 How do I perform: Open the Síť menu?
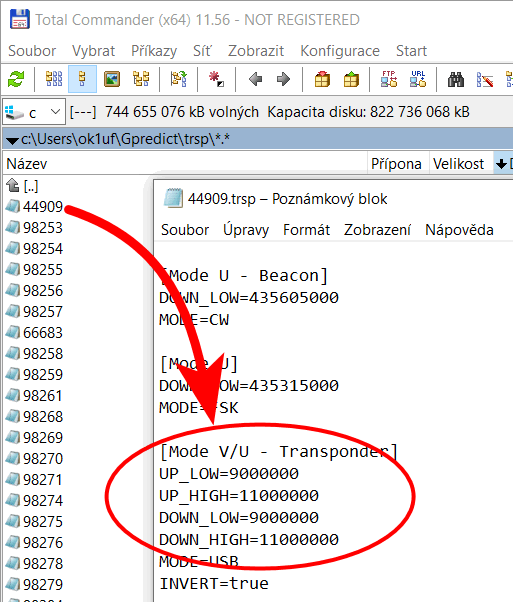click(202, 51)
